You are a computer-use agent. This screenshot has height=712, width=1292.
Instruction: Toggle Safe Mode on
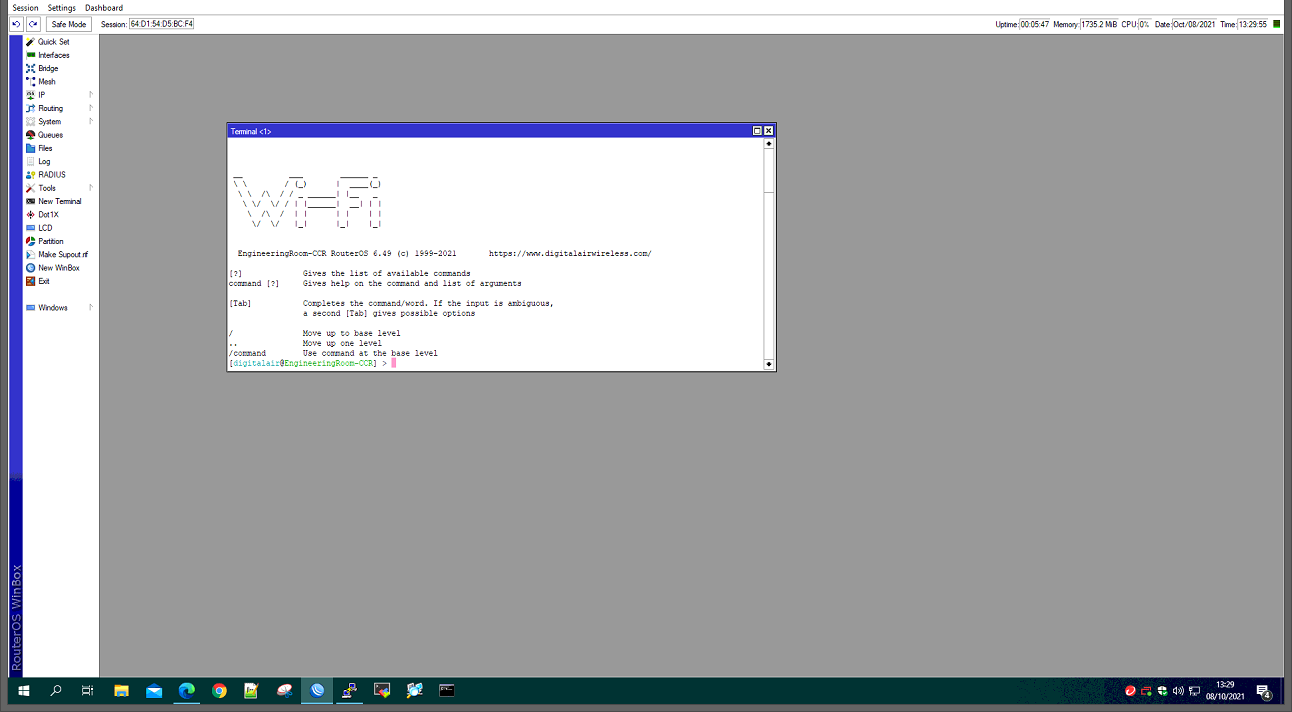(69, 24)
